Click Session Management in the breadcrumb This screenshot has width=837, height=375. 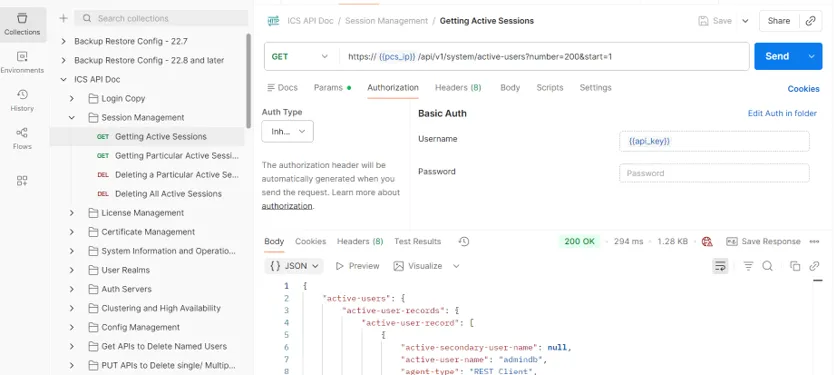click(386, 21)
